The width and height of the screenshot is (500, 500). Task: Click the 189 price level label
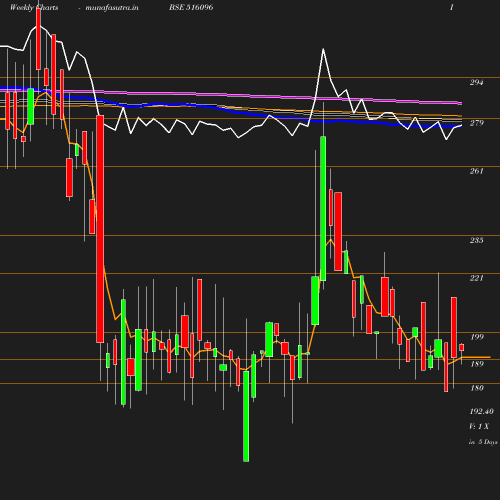tap(477, 364)
